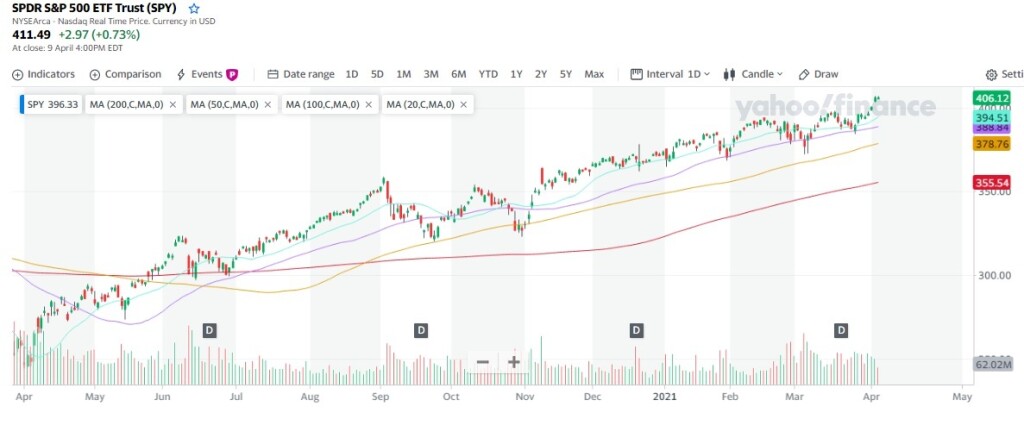
Task: Choose the Max time range
Action: [594, 74]
